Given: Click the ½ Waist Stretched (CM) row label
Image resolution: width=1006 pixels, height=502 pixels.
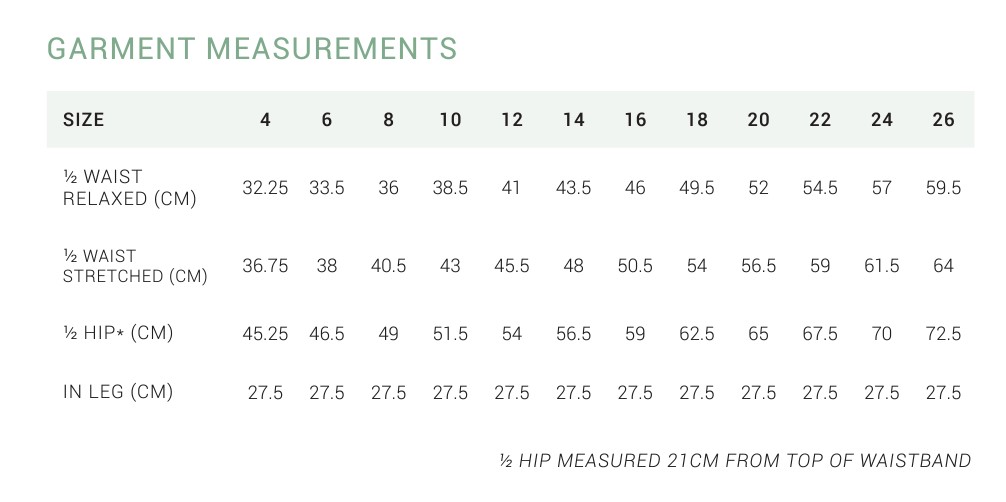Looking at the screenshot, I should 135,266.
